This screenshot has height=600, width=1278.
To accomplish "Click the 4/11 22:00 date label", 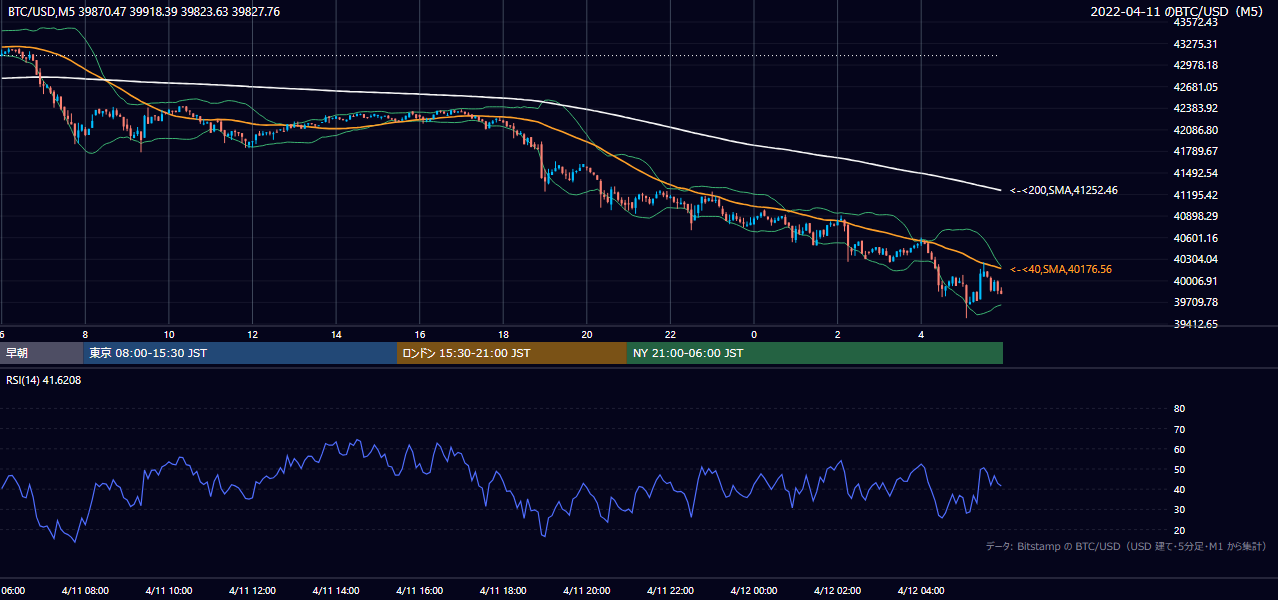I will pyautogui.click(x=670, y=591).
